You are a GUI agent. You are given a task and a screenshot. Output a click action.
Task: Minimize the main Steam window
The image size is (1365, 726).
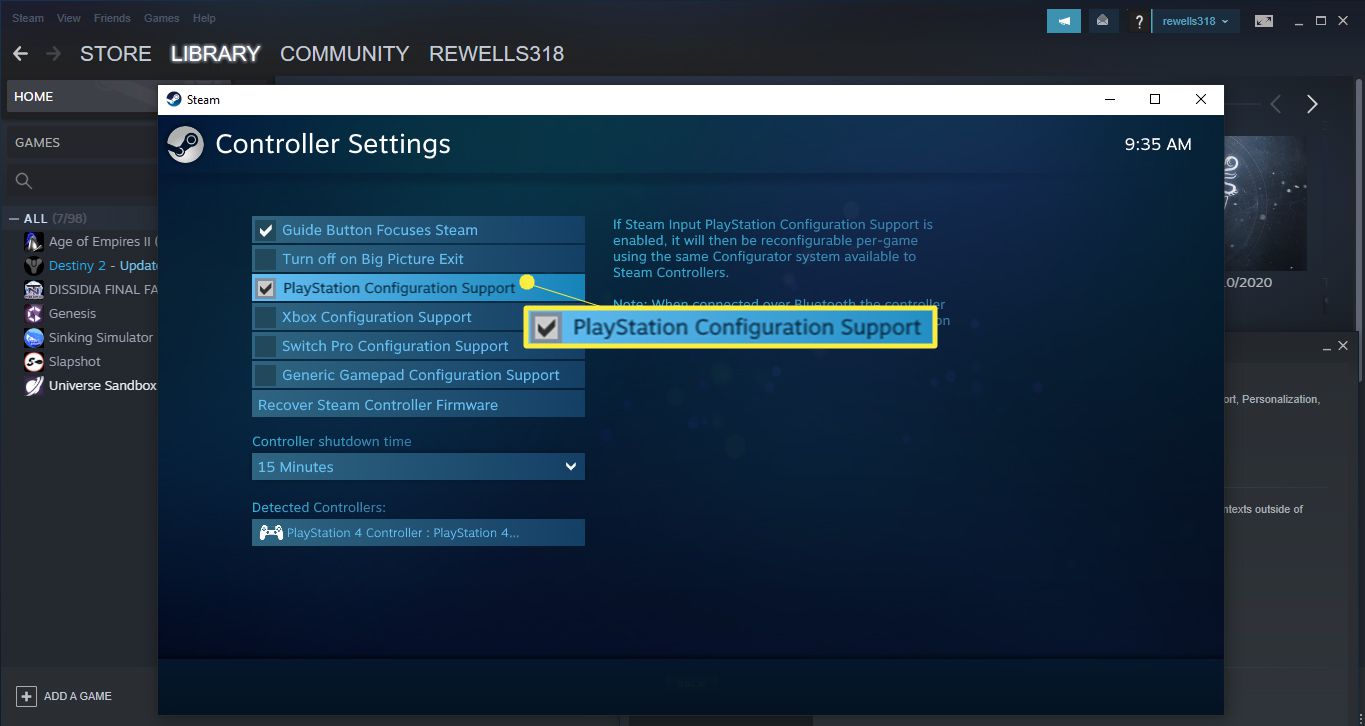[1299, 21]
